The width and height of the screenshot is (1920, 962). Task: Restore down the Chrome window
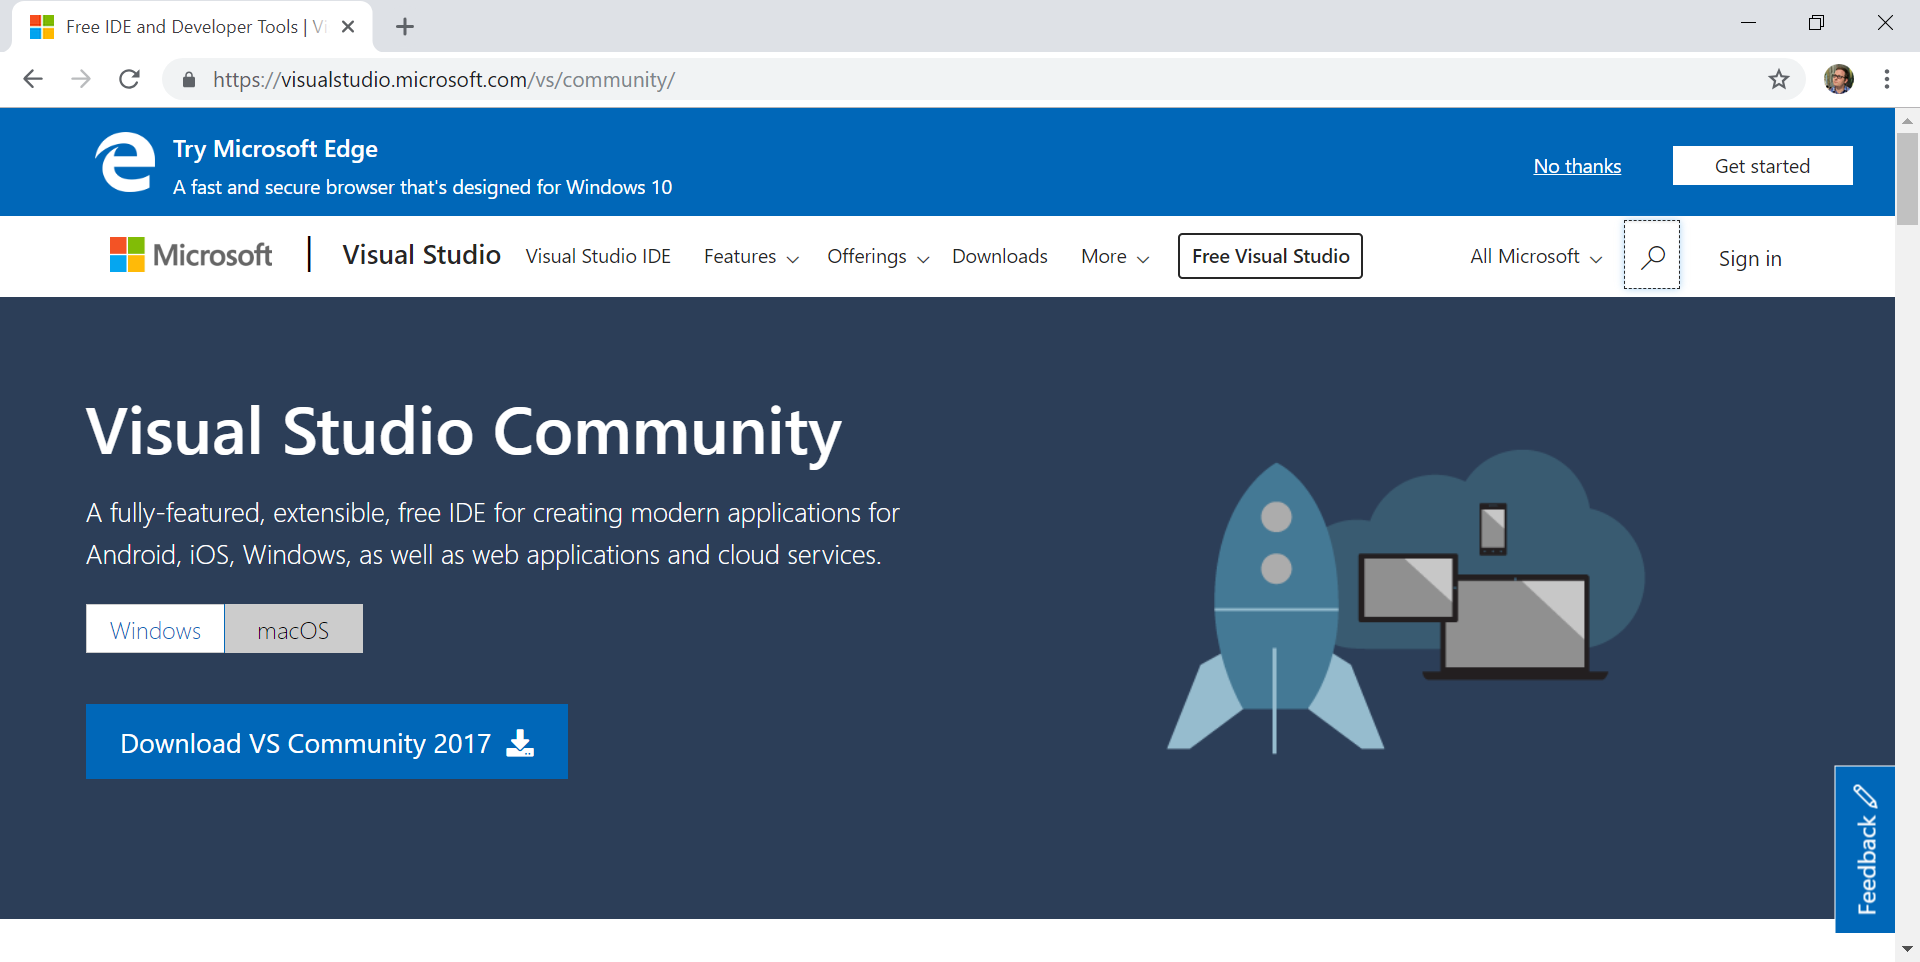click(1816, 23)
